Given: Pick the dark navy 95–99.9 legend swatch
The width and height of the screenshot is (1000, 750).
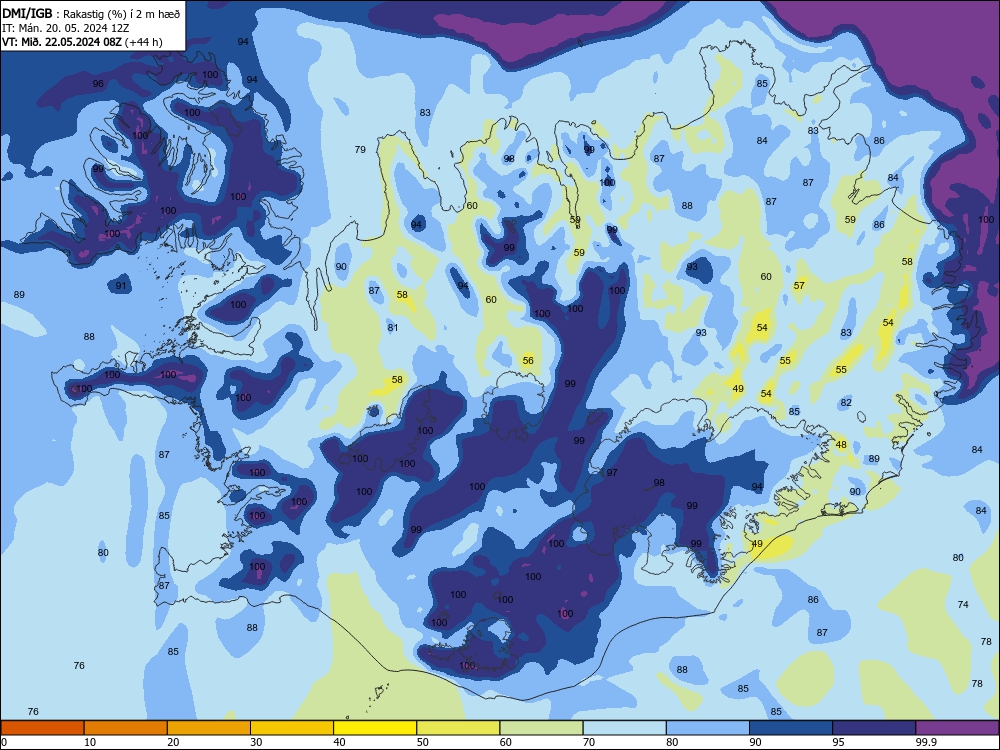Looking at the screenshot, I should click(874, 728).
